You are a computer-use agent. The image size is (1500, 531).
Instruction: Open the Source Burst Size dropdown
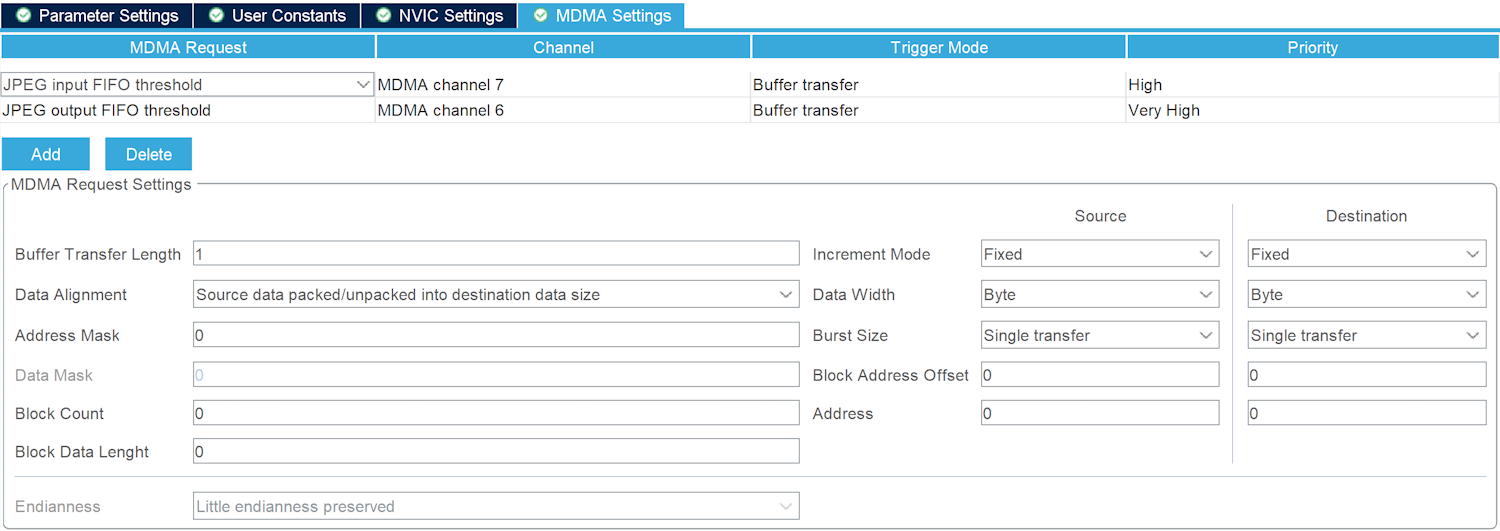point(1099,335)
